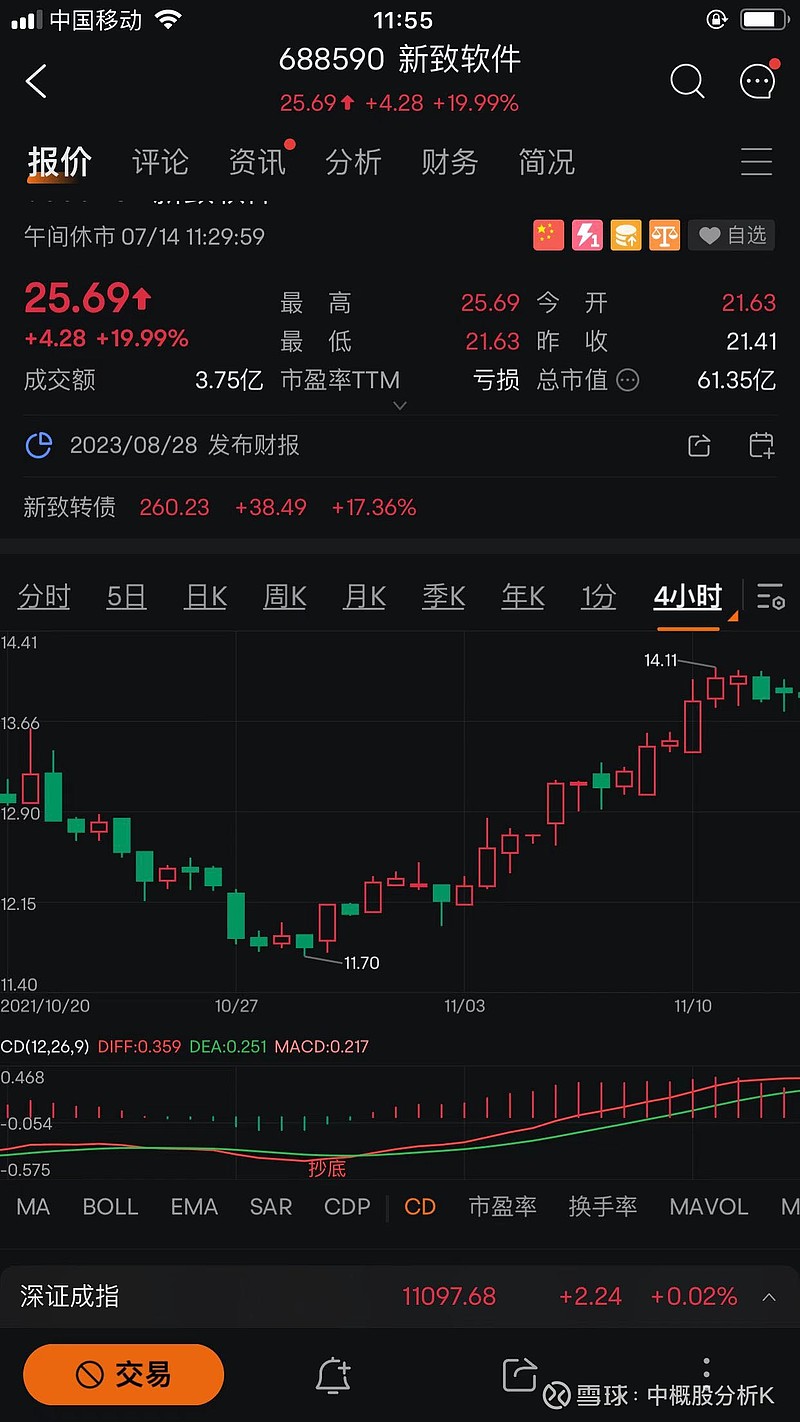The width and height of the screenshot is (800, 1422).
Task: Select 周K chart period
Action: point(285,597)
